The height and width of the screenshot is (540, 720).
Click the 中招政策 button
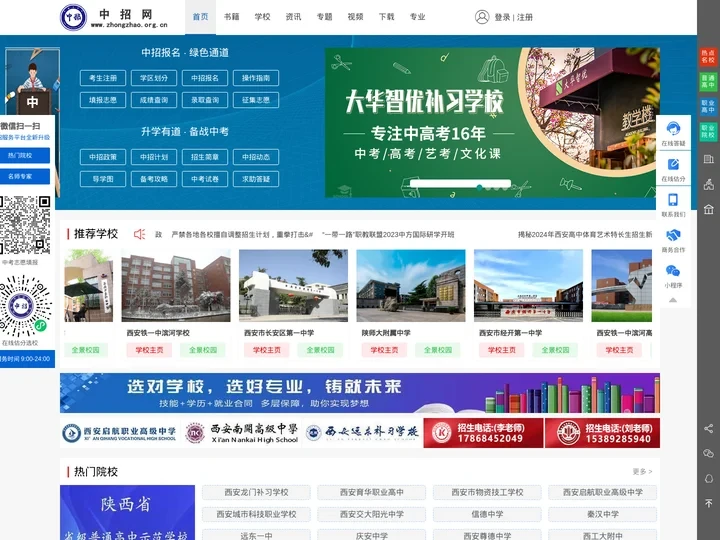coord(103,157)
